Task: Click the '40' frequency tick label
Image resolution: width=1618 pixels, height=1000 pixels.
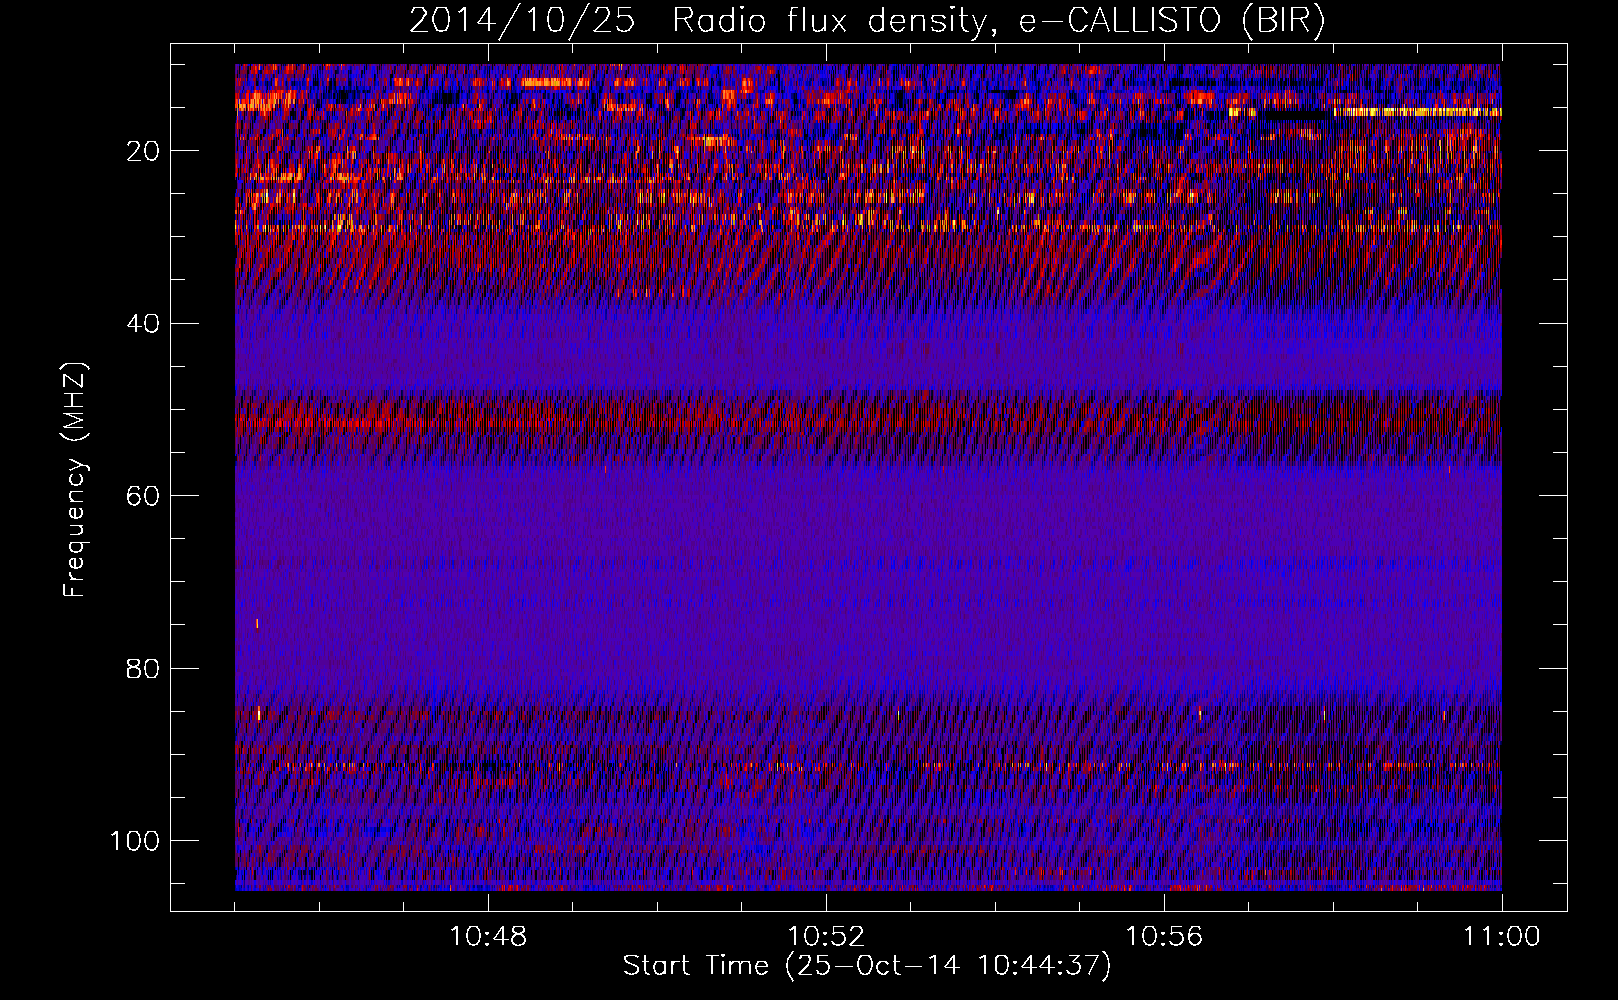Action: point(144,324)
